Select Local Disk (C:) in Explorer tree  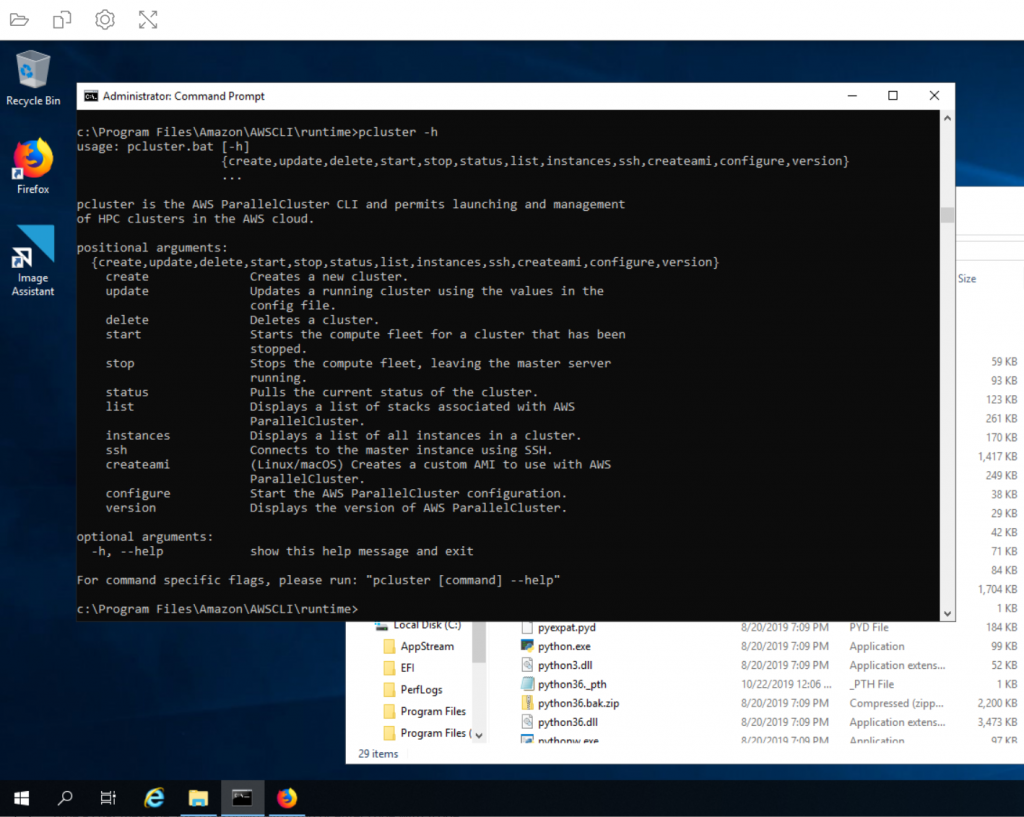418,626
